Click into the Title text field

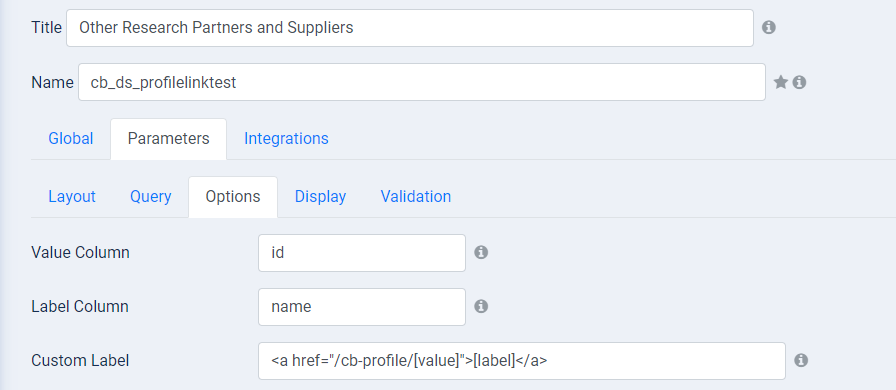click(410, 27)
